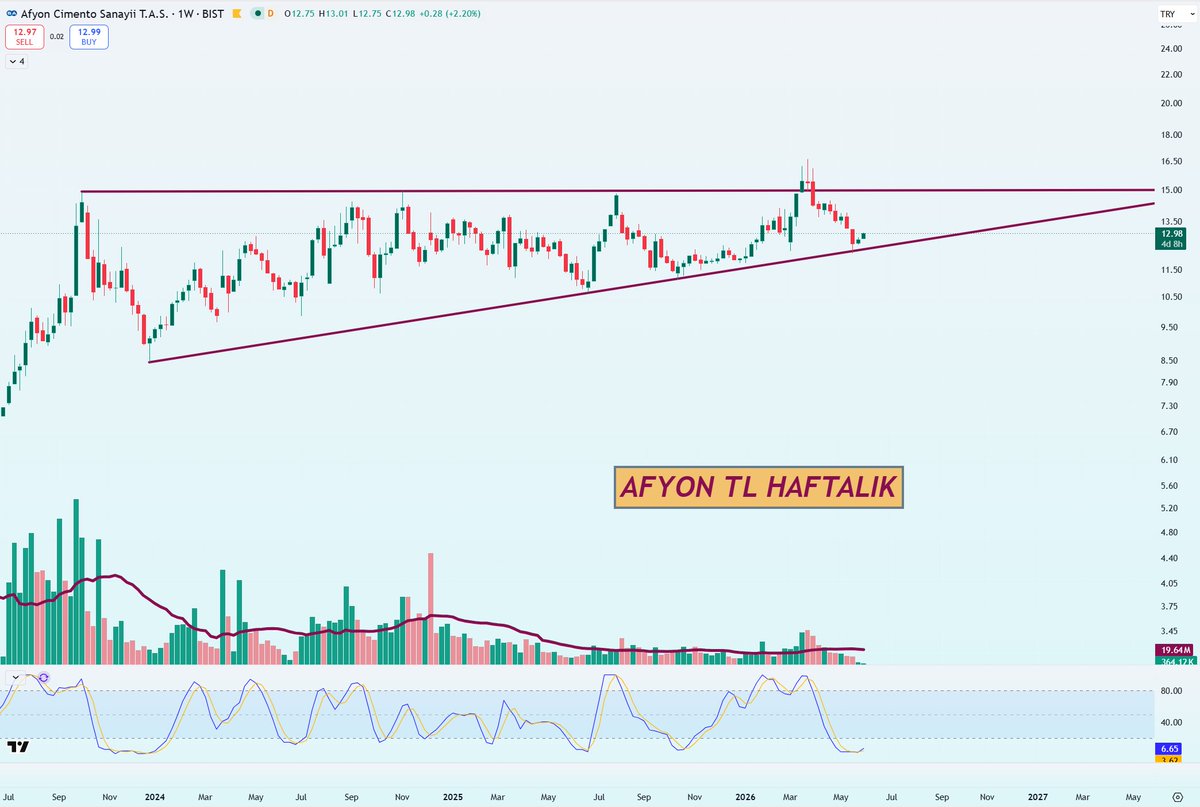1200x807 pixels.
Task: Click the Afyon Cimento Sanayii T.A.S. symbol title
Action: pos(96,14)
